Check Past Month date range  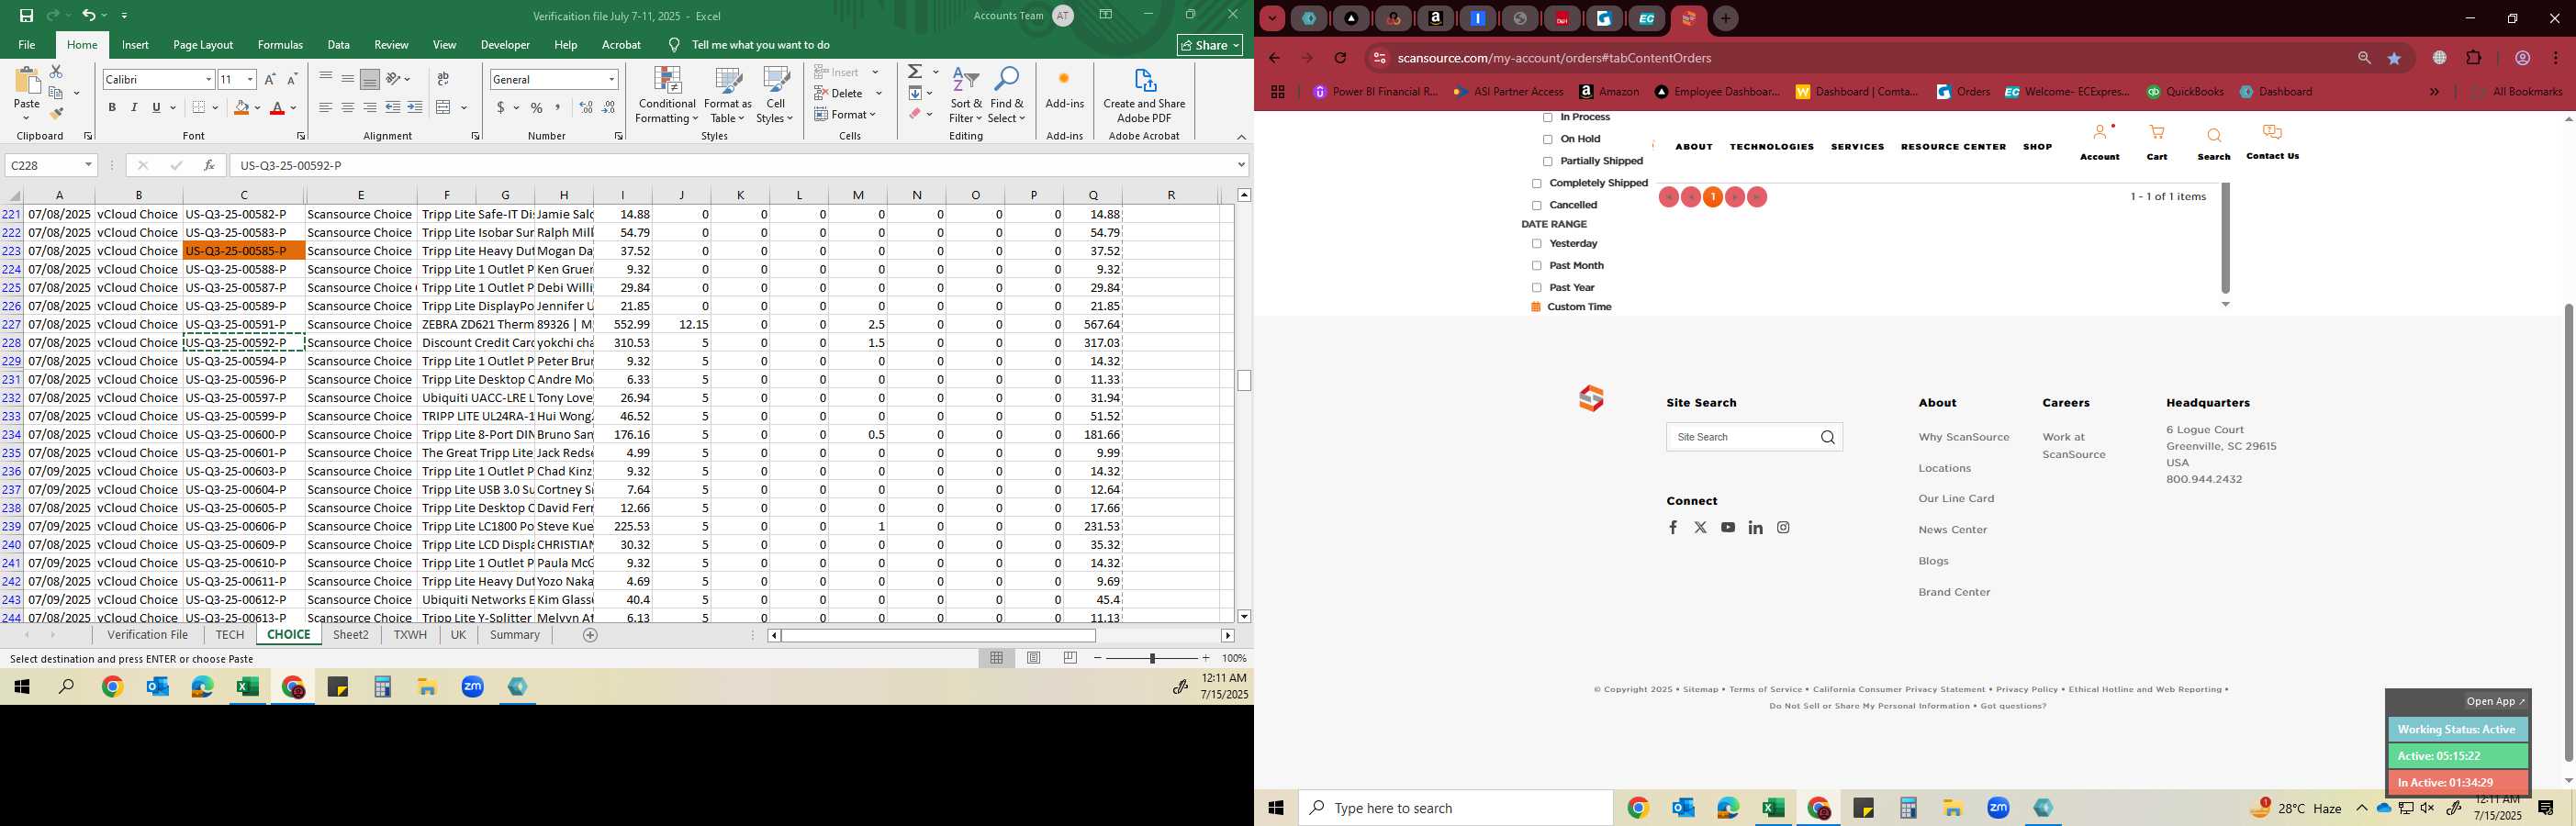click(x=1537, y=266)
